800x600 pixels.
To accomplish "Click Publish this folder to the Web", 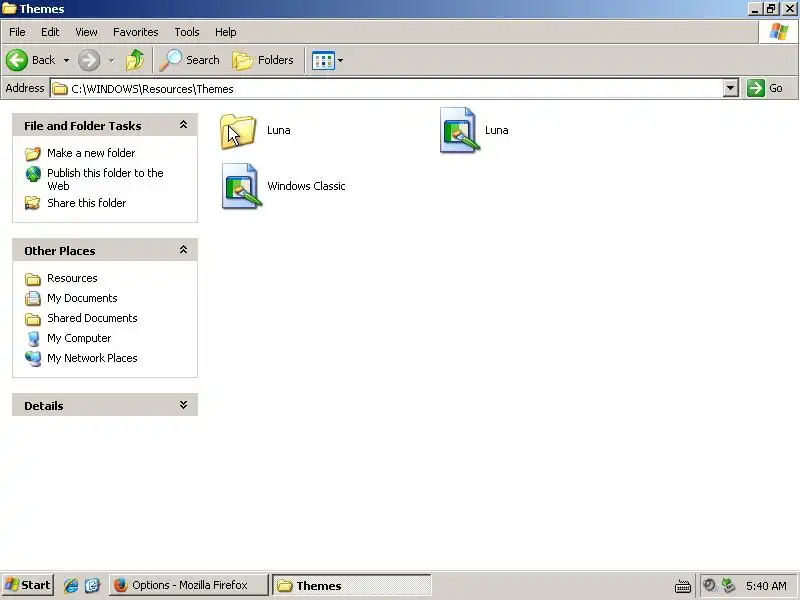I will tap(105, 179).
